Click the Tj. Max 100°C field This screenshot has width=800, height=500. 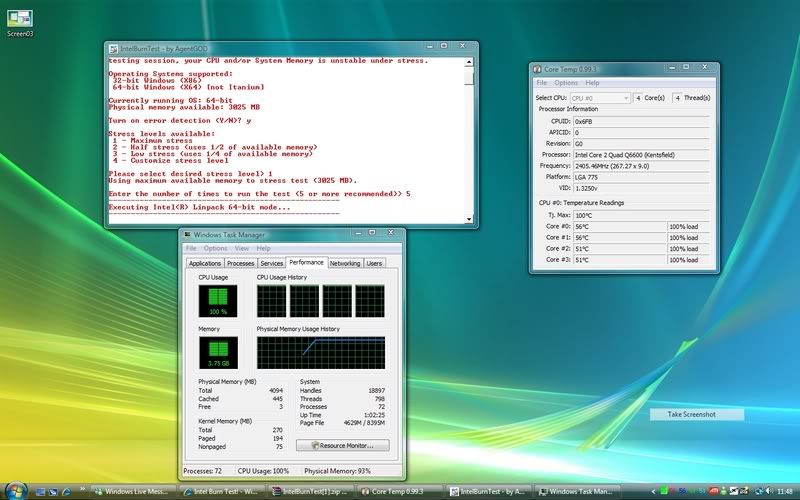point(641,215)
